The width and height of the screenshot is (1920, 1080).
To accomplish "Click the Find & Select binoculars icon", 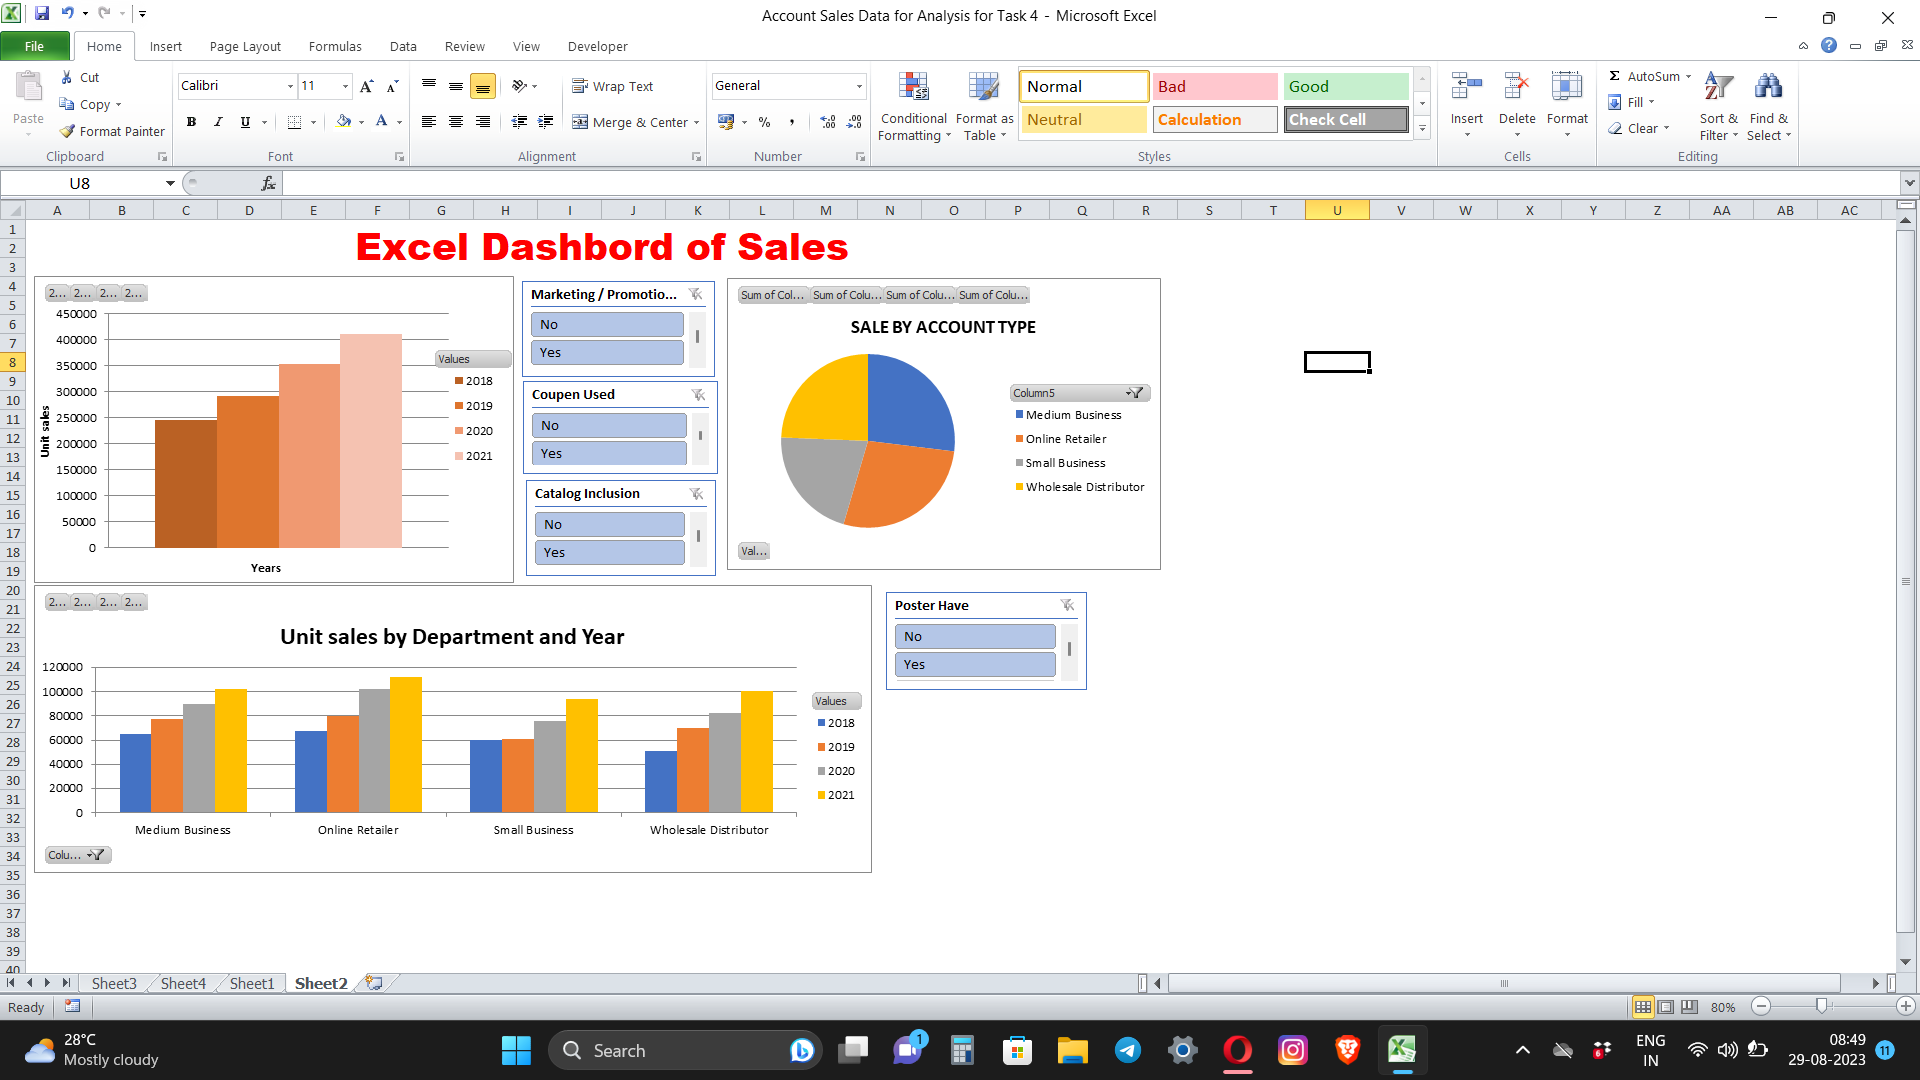I will click(1767, 88).
